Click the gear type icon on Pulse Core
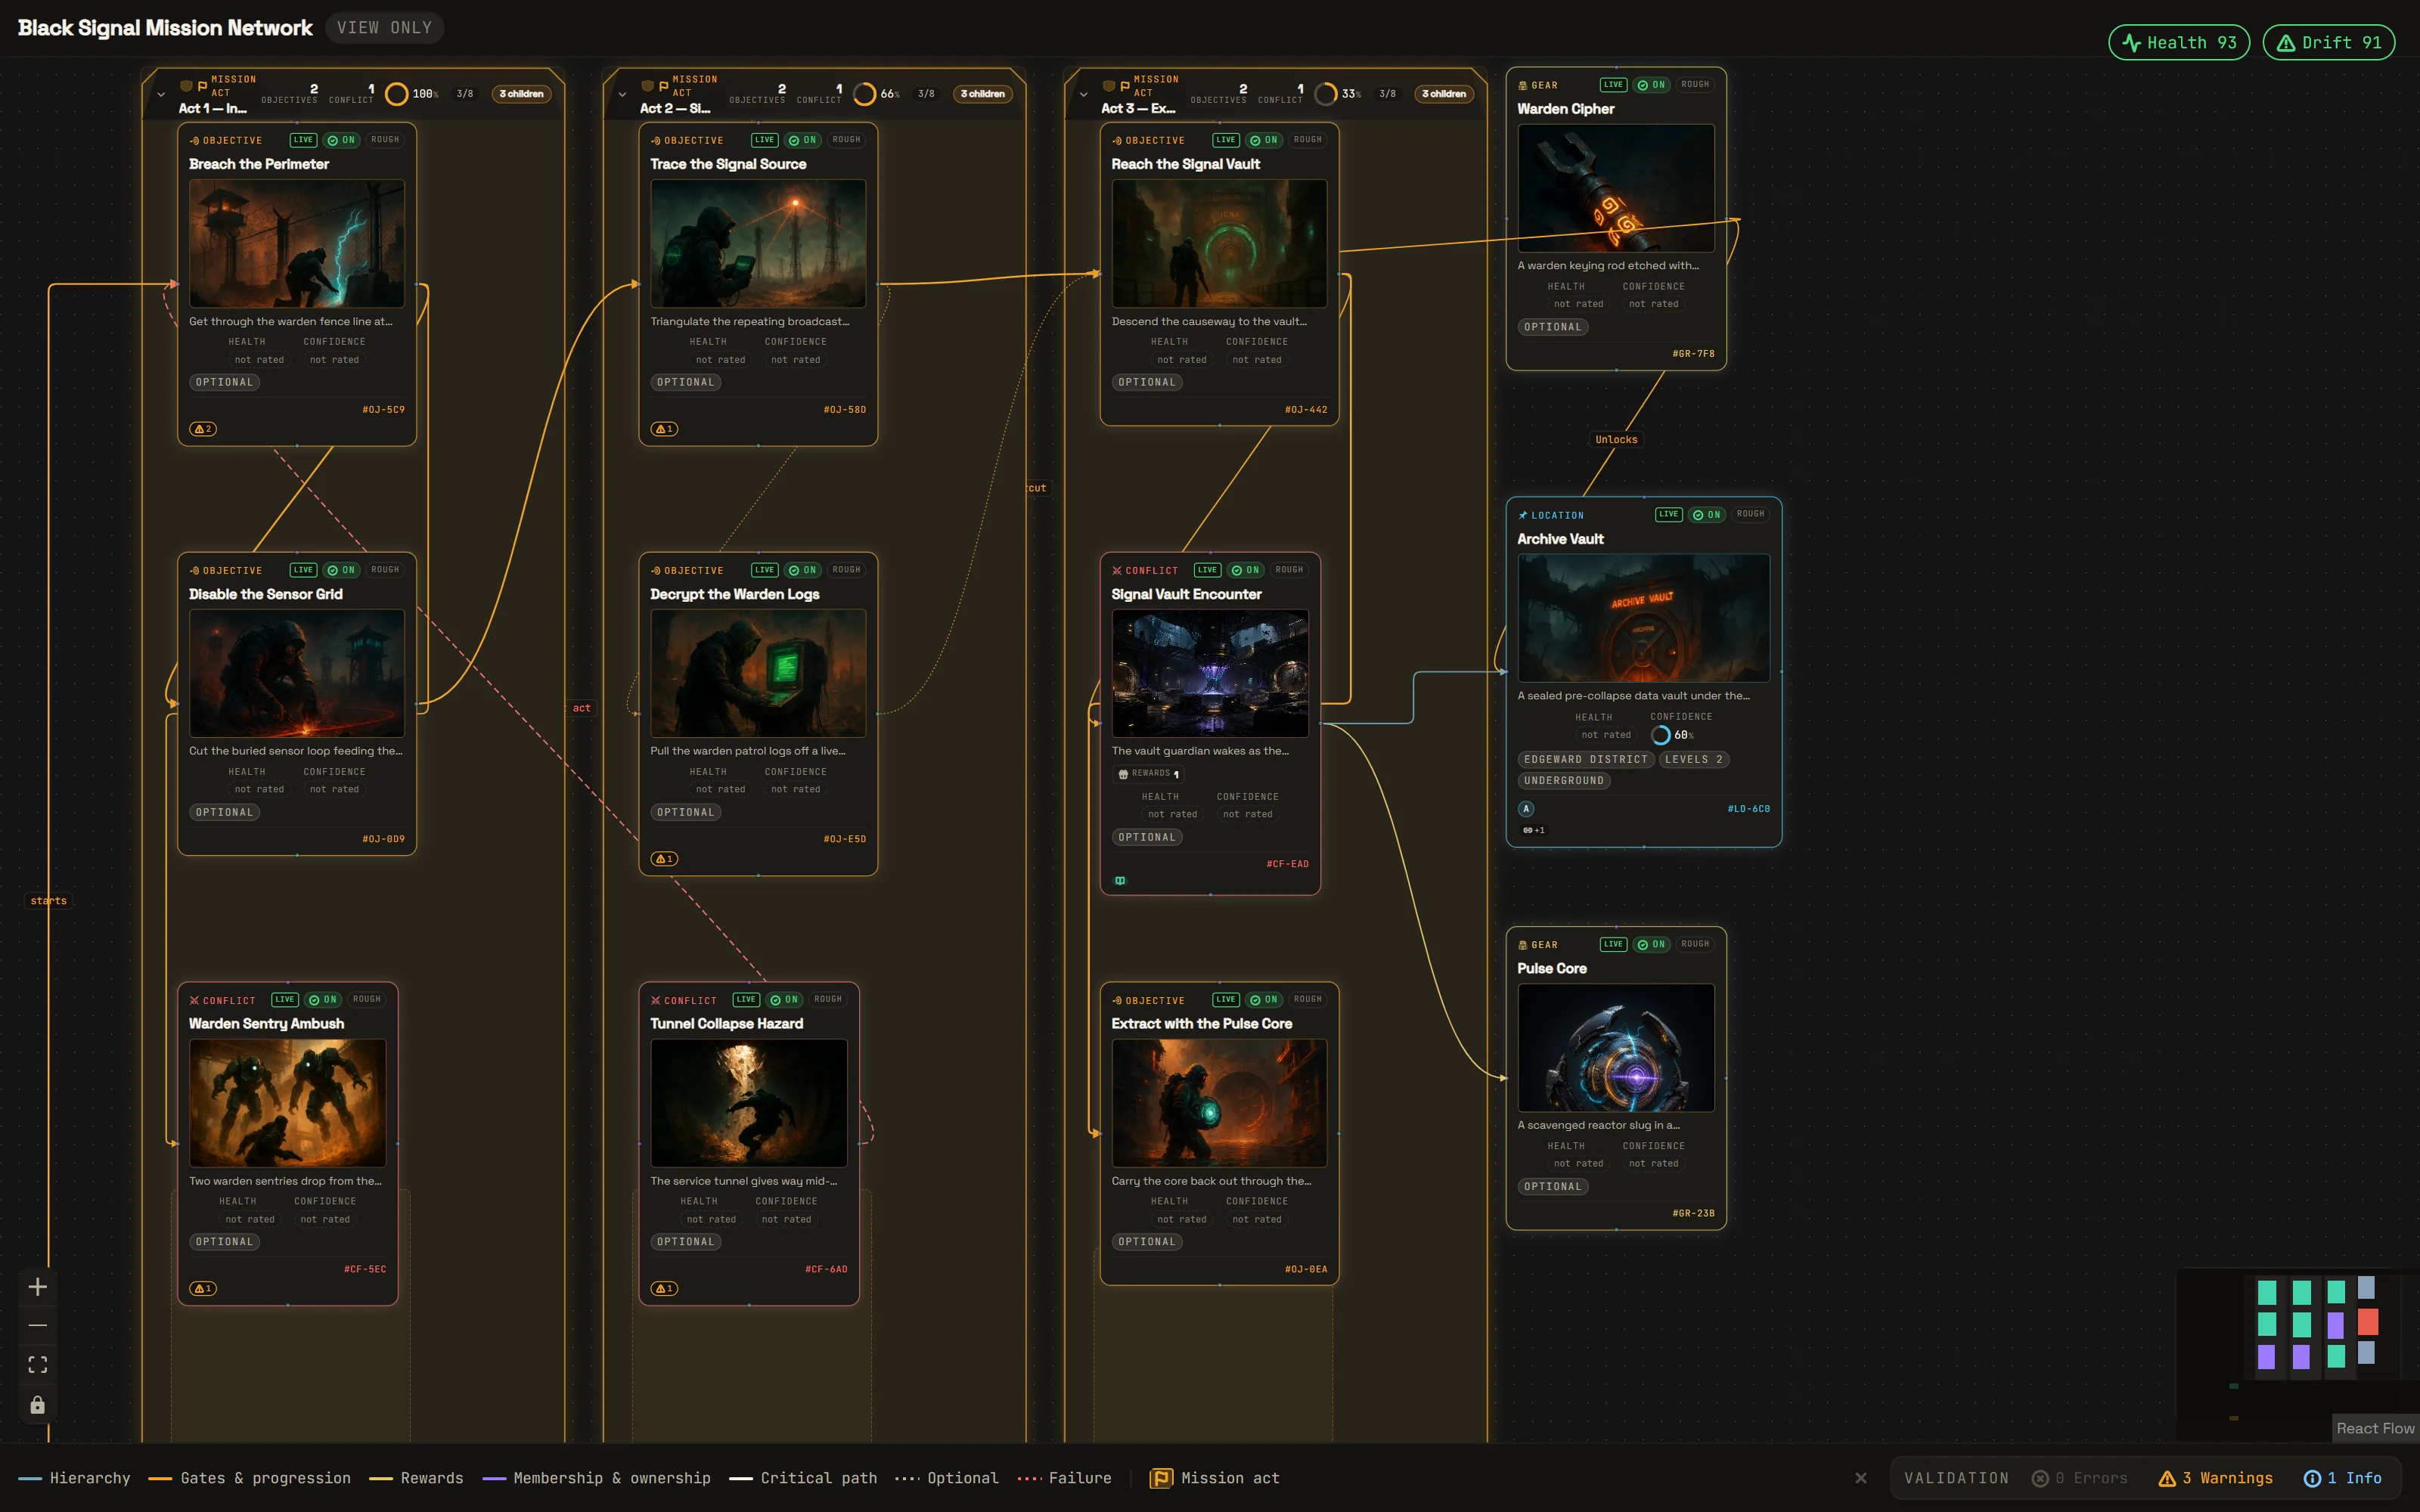Image resolution: width=2420 pixels, height=1512 pixels. [x=1523, y=945]
